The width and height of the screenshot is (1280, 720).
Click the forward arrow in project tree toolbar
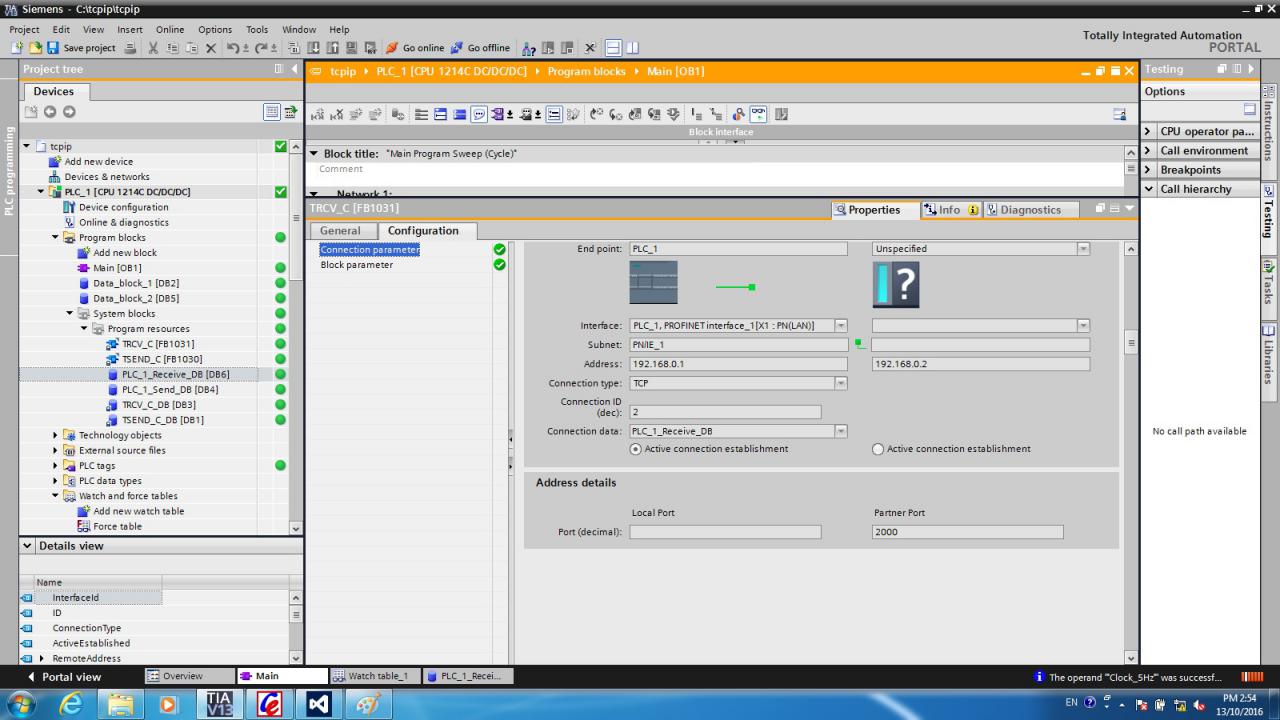pos(69,112)
